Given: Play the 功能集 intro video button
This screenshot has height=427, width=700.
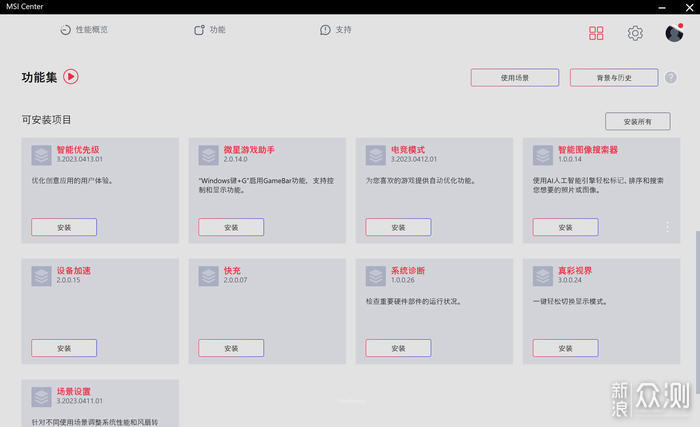Looking at the screenshot, I should point(71,77).
